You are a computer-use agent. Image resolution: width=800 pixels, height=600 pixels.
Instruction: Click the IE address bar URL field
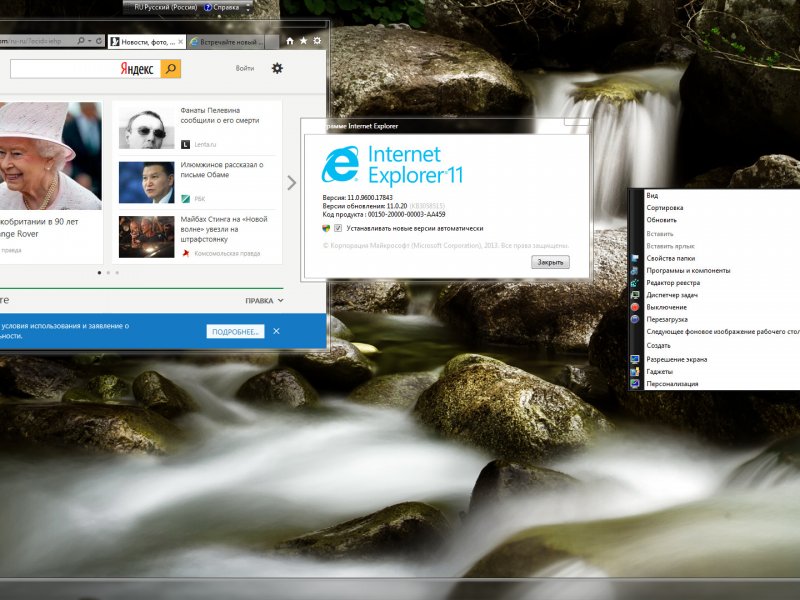[37, 41]
